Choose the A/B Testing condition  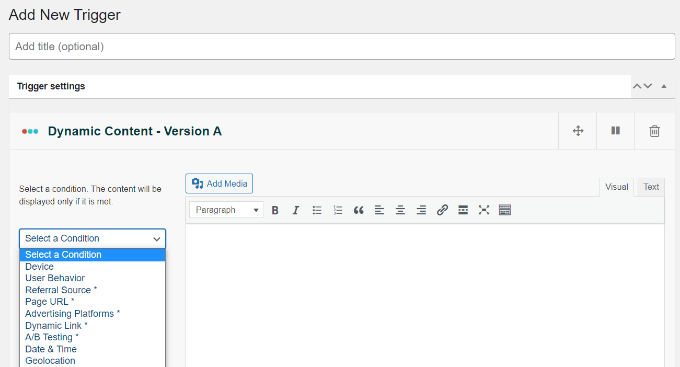(92, 337)
